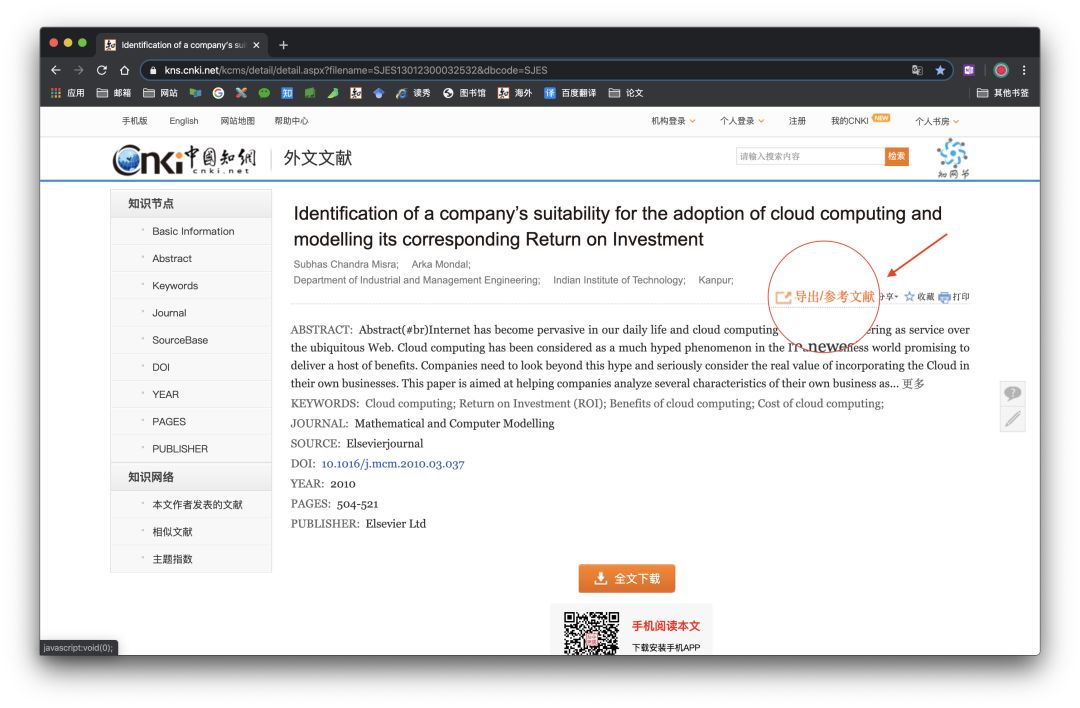Open the 其他书签 bookmark folder
1080x708 pixels.
click(x=1003, y=93)
